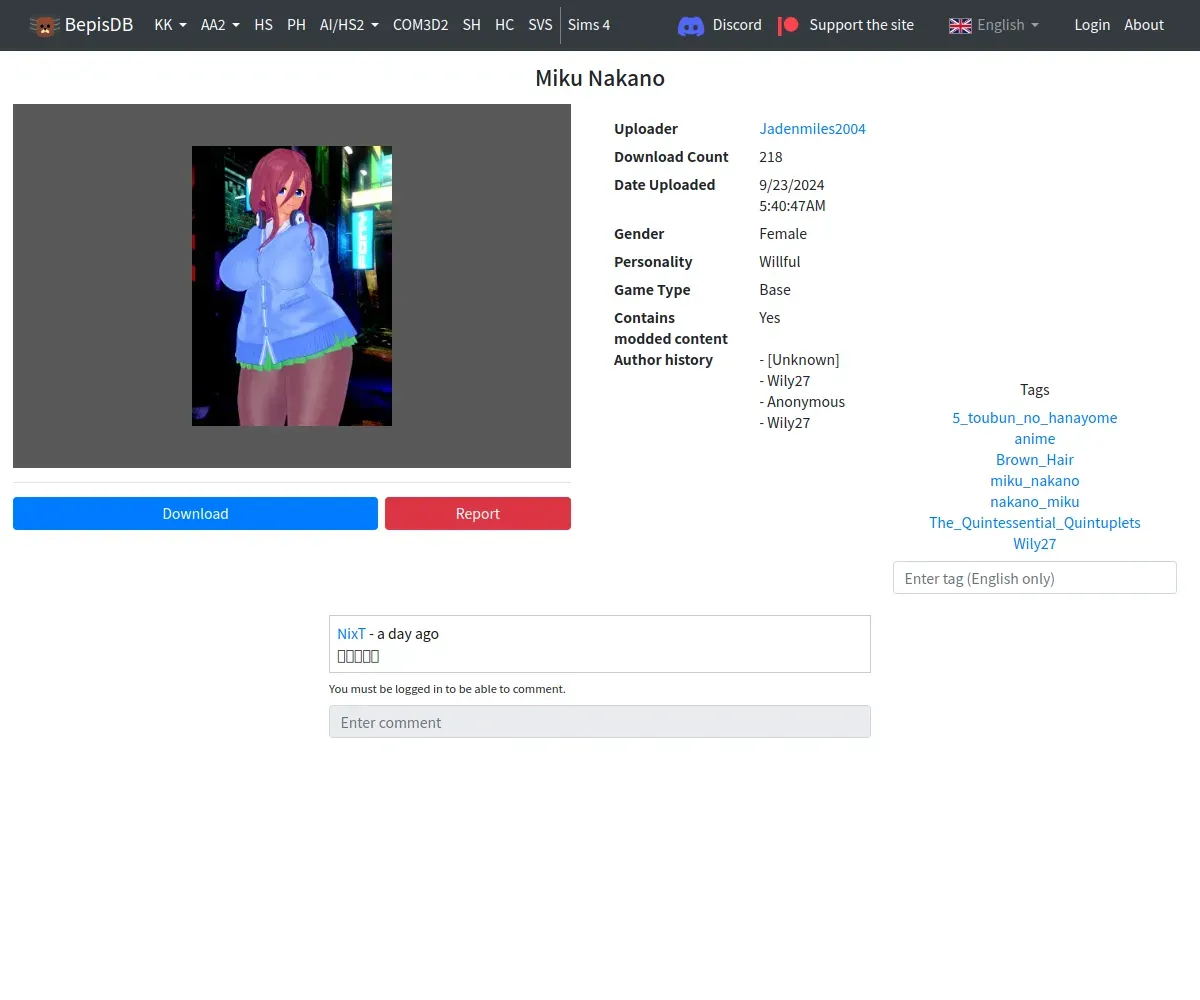Open the About page
1200x1000 pixels.
(1144, 25)
